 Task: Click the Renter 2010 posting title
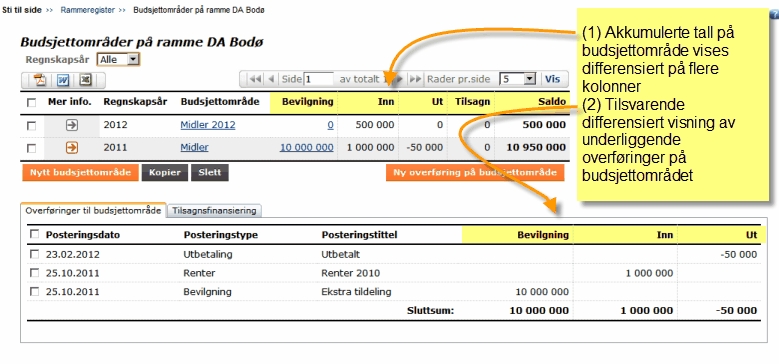(x=350, y=273)
